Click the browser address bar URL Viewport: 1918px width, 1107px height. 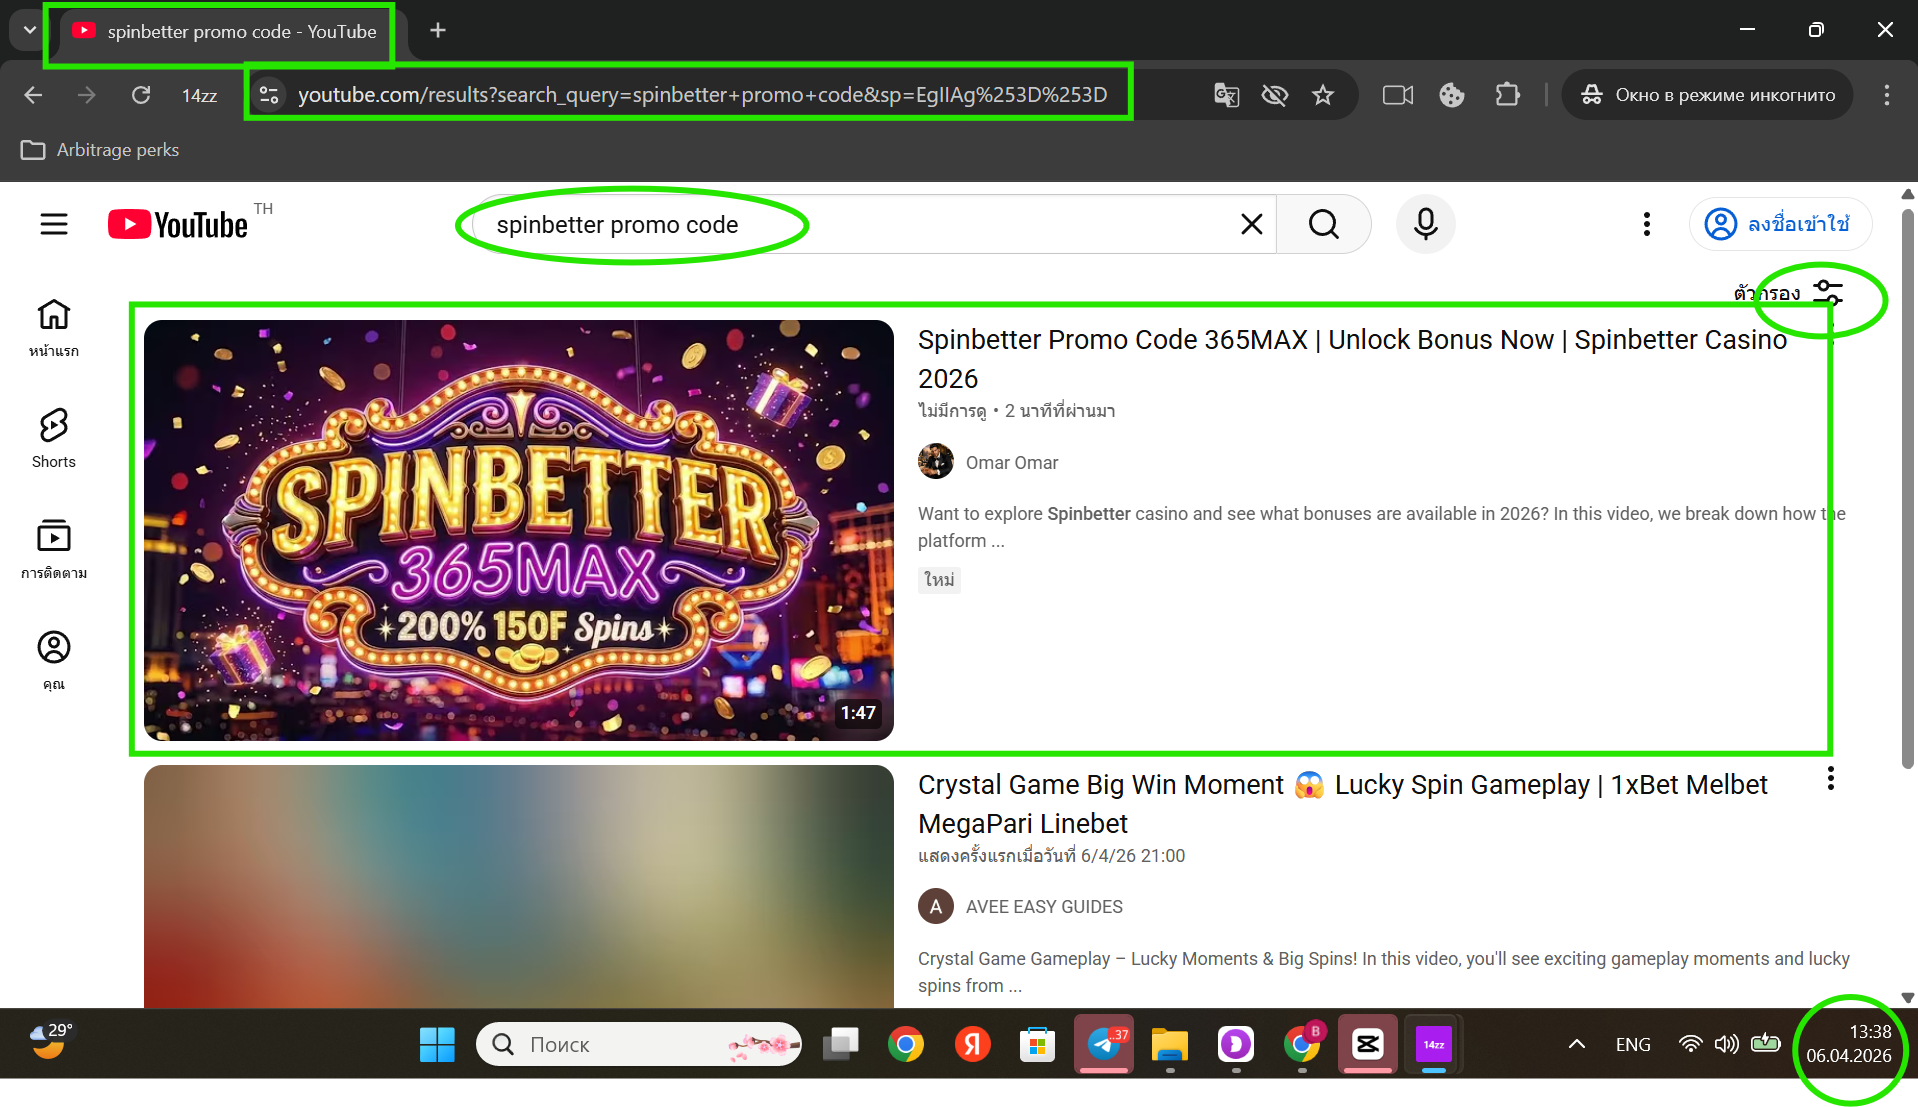coord(702,95)
